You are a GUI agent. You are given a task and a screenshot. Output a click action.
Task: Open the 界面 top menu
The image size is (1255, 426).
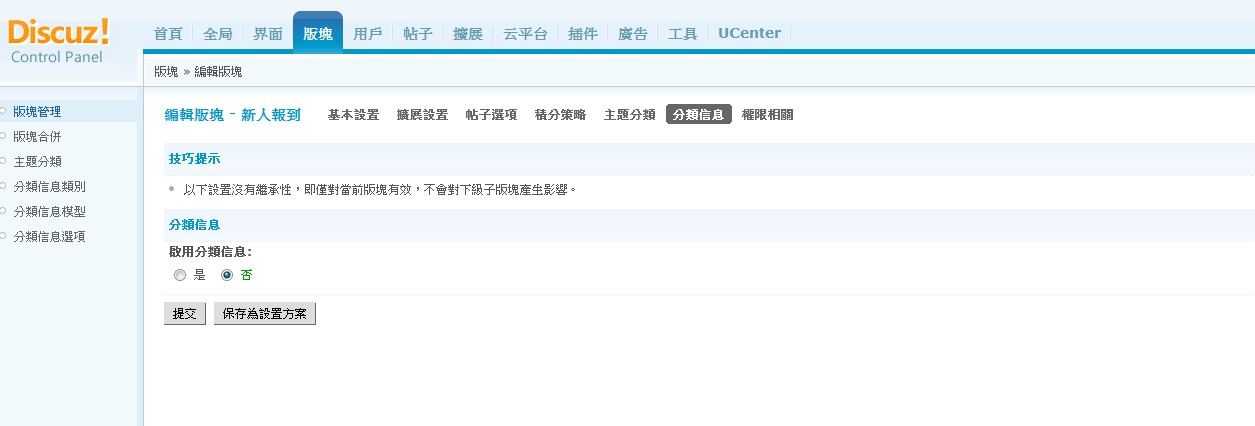[268, 33]
